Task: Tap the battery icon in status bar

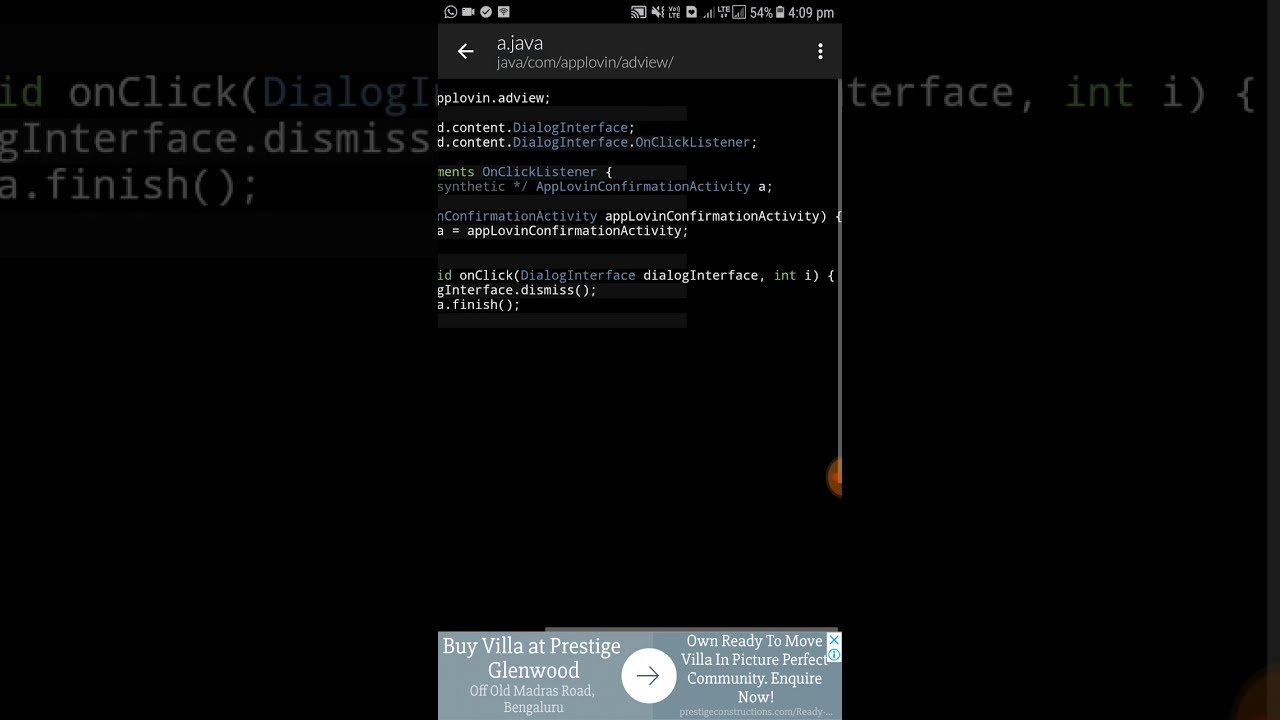Action: click(x=780, y=12)
